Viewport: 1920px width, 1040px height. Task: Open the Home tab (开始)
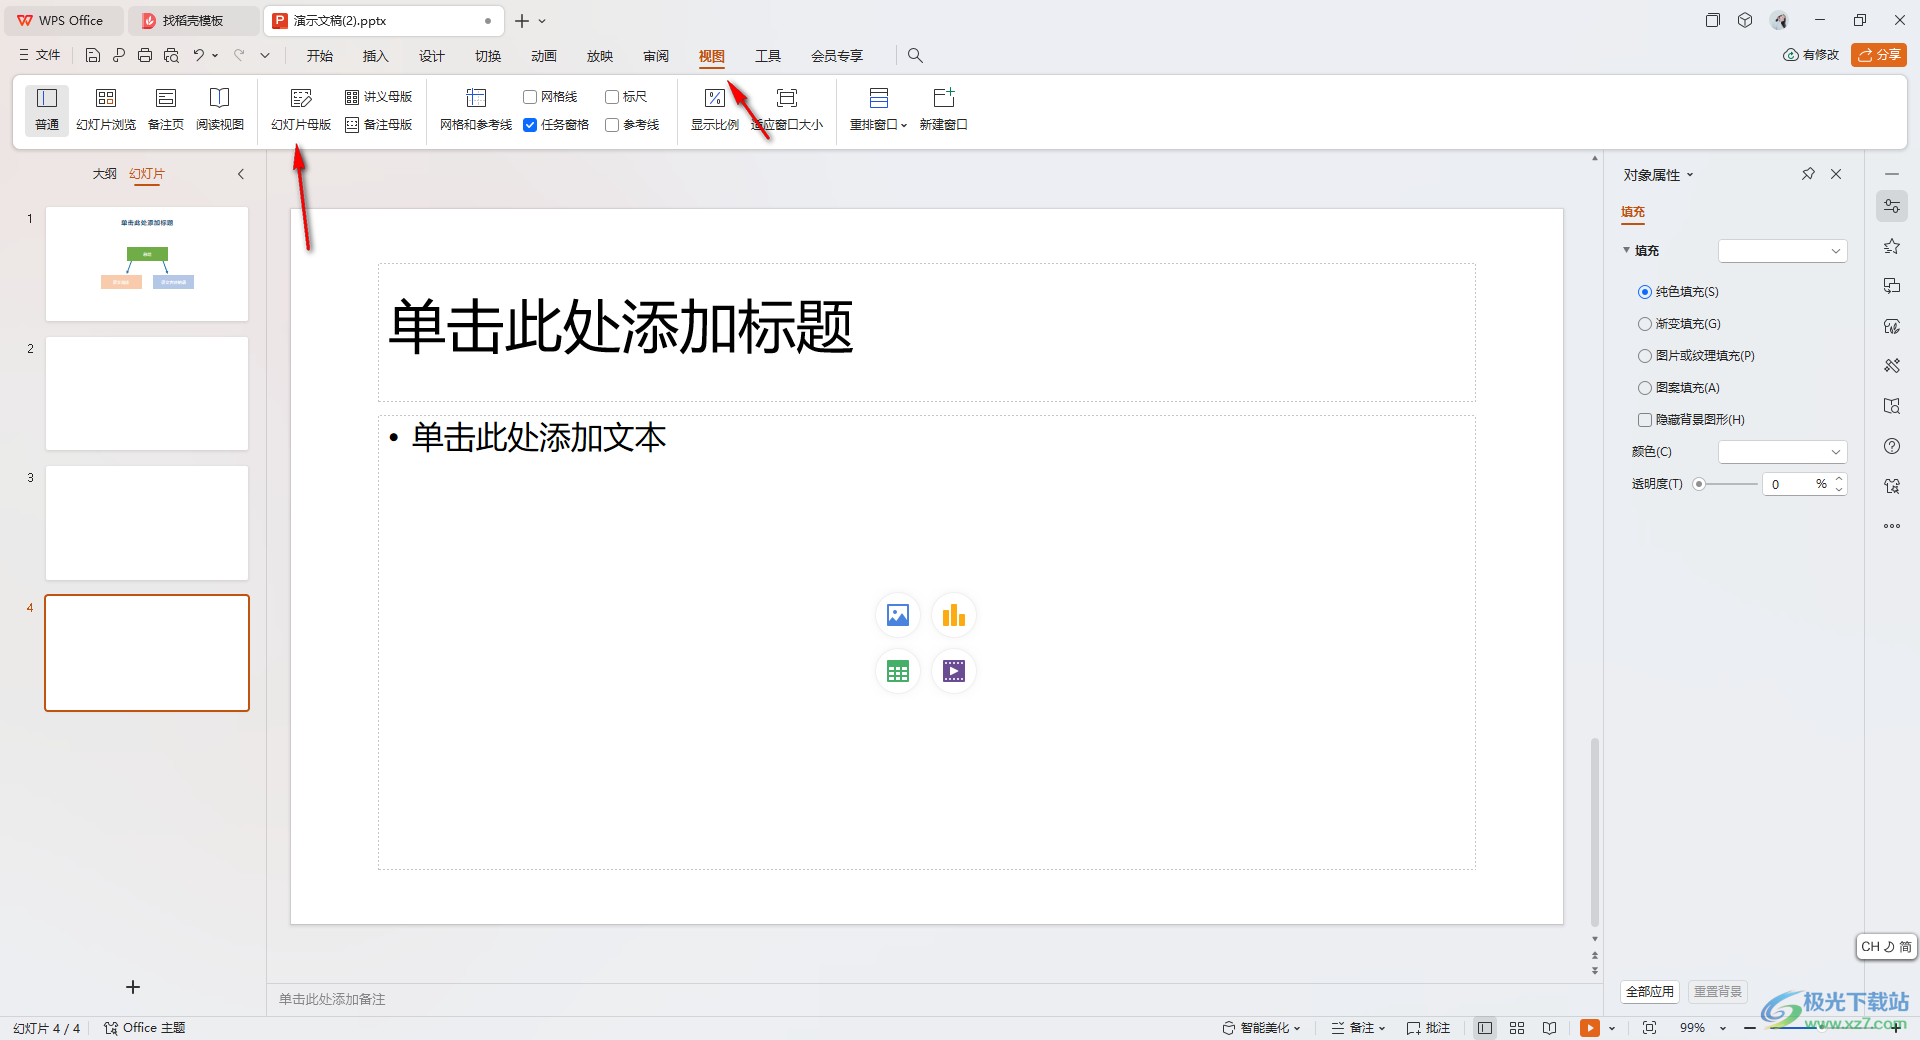[320, 56]
